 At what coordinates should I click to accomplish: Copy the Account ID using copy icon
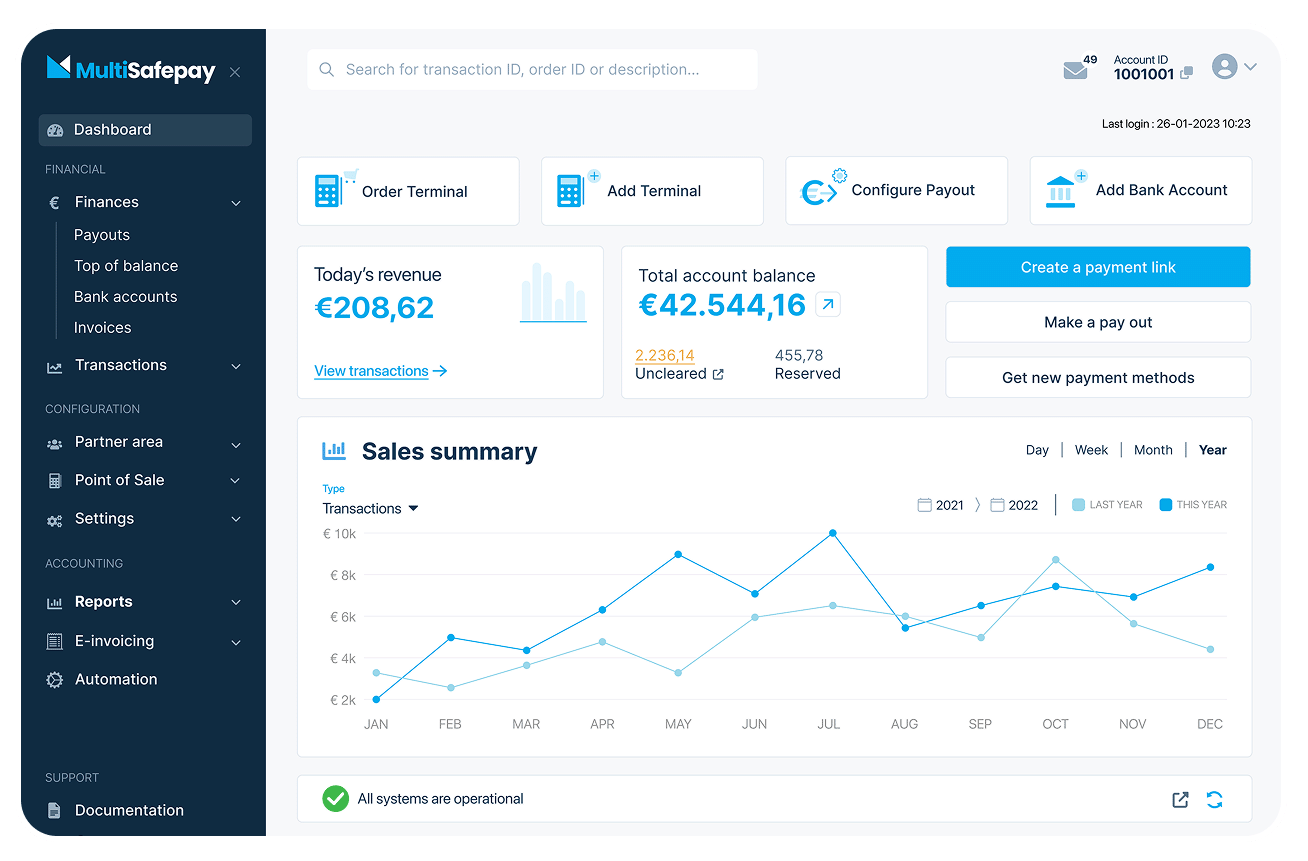pos(1187,74)
